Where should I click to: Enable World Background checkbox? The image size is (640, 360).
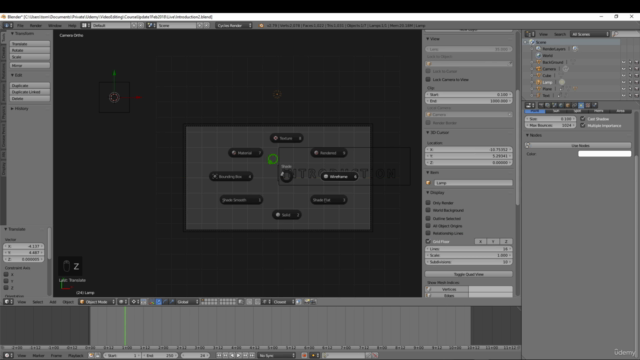[x=428, y=210]
